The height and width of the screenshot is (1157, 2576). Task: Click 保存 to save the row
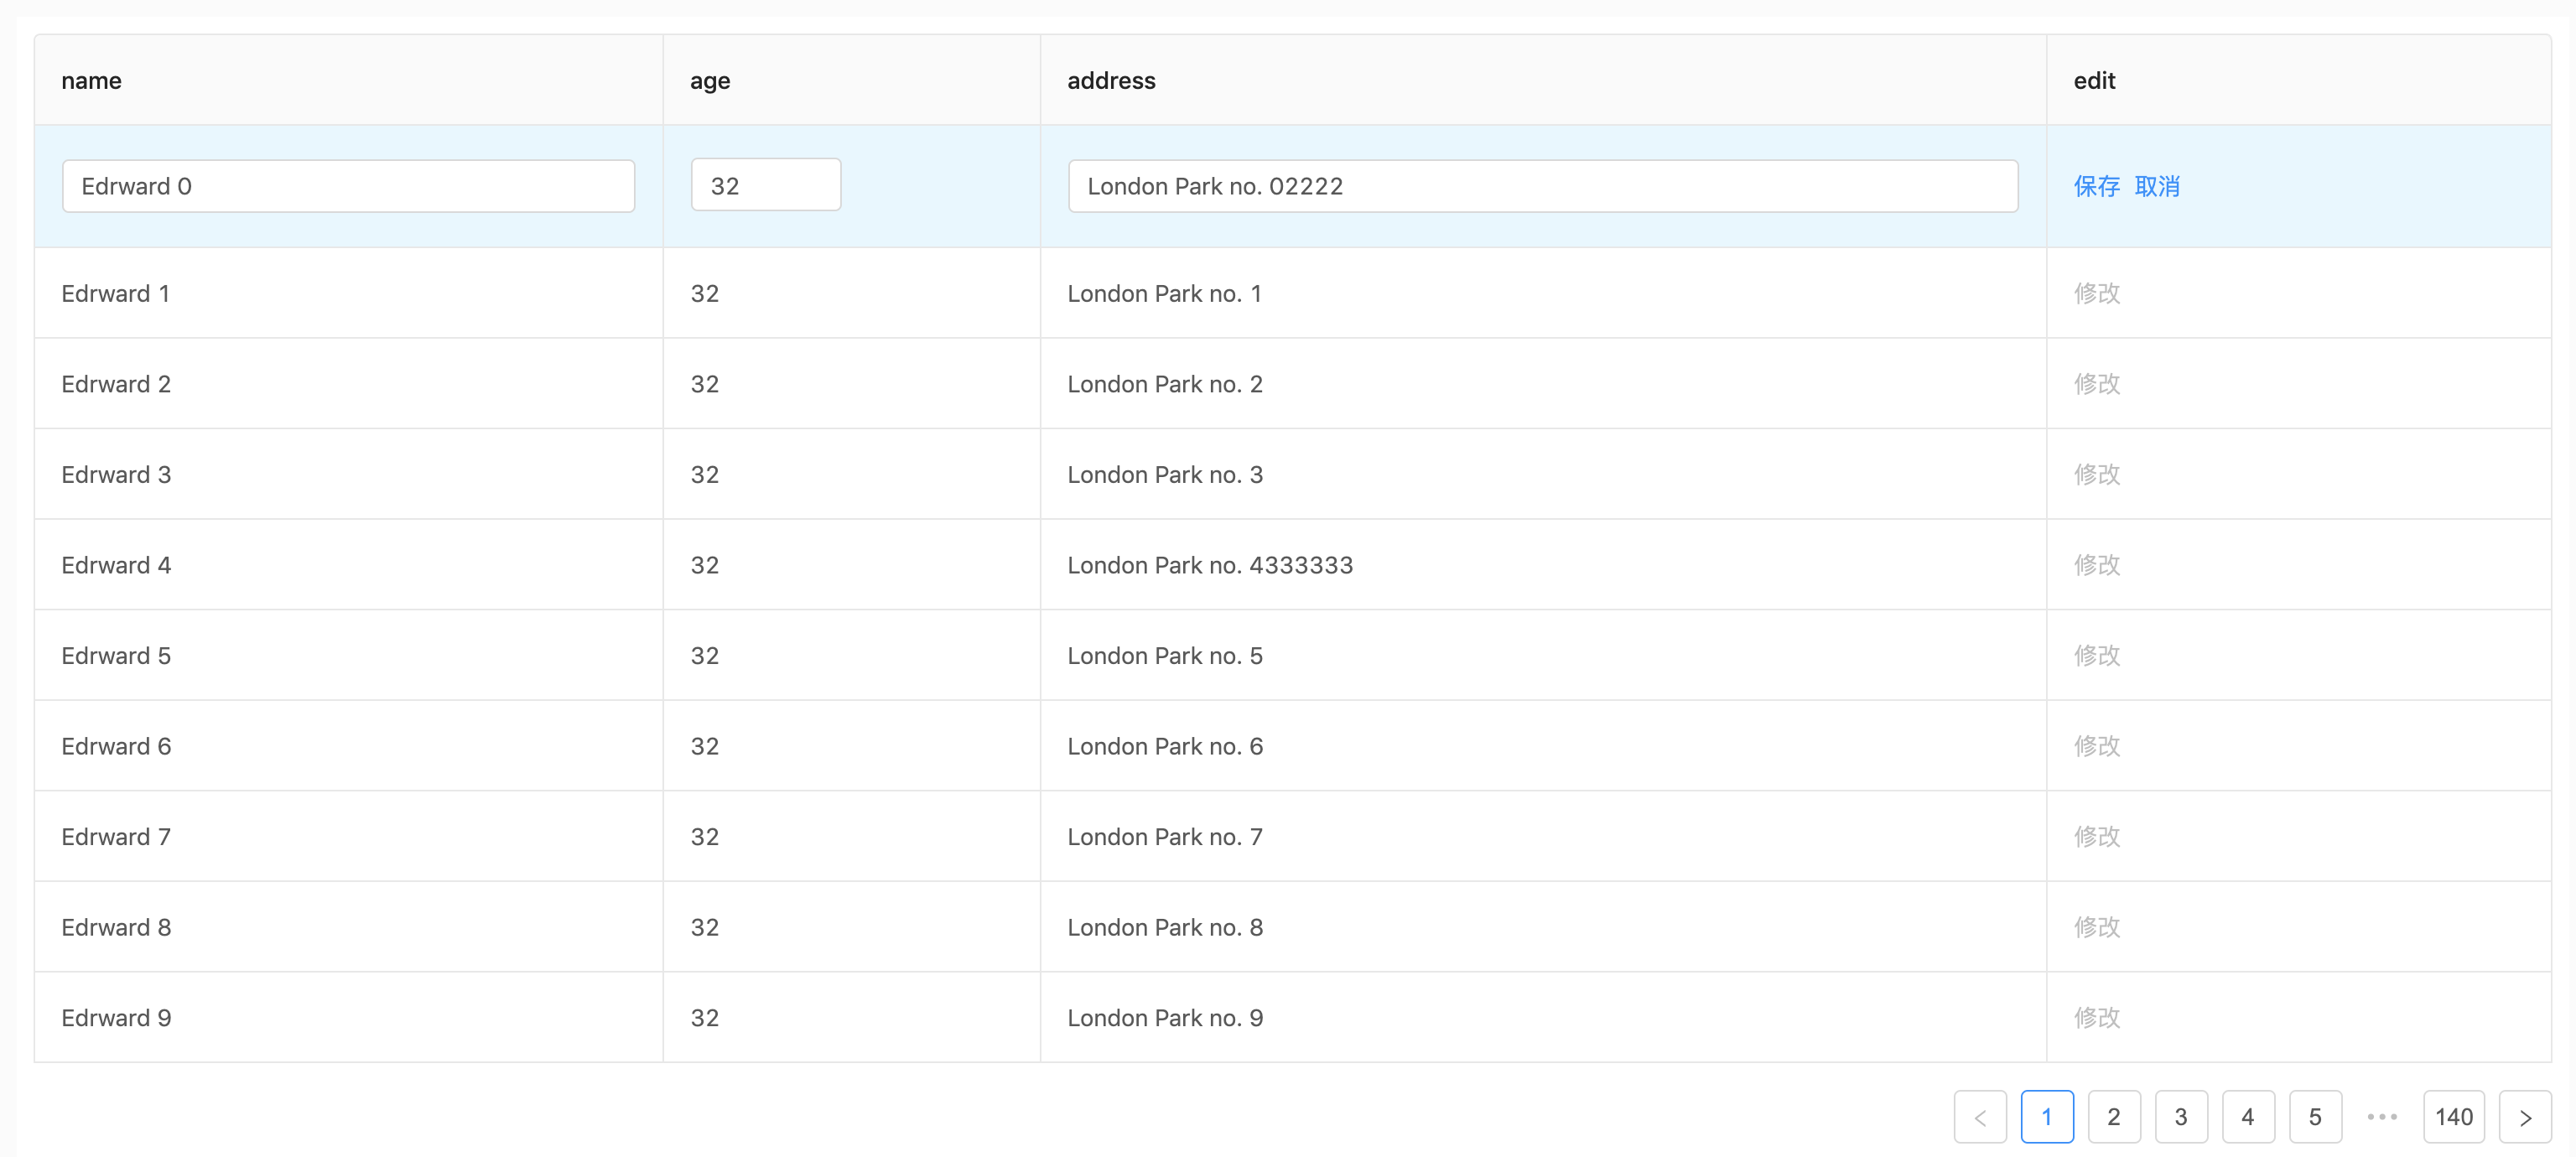pos(2096,186)
